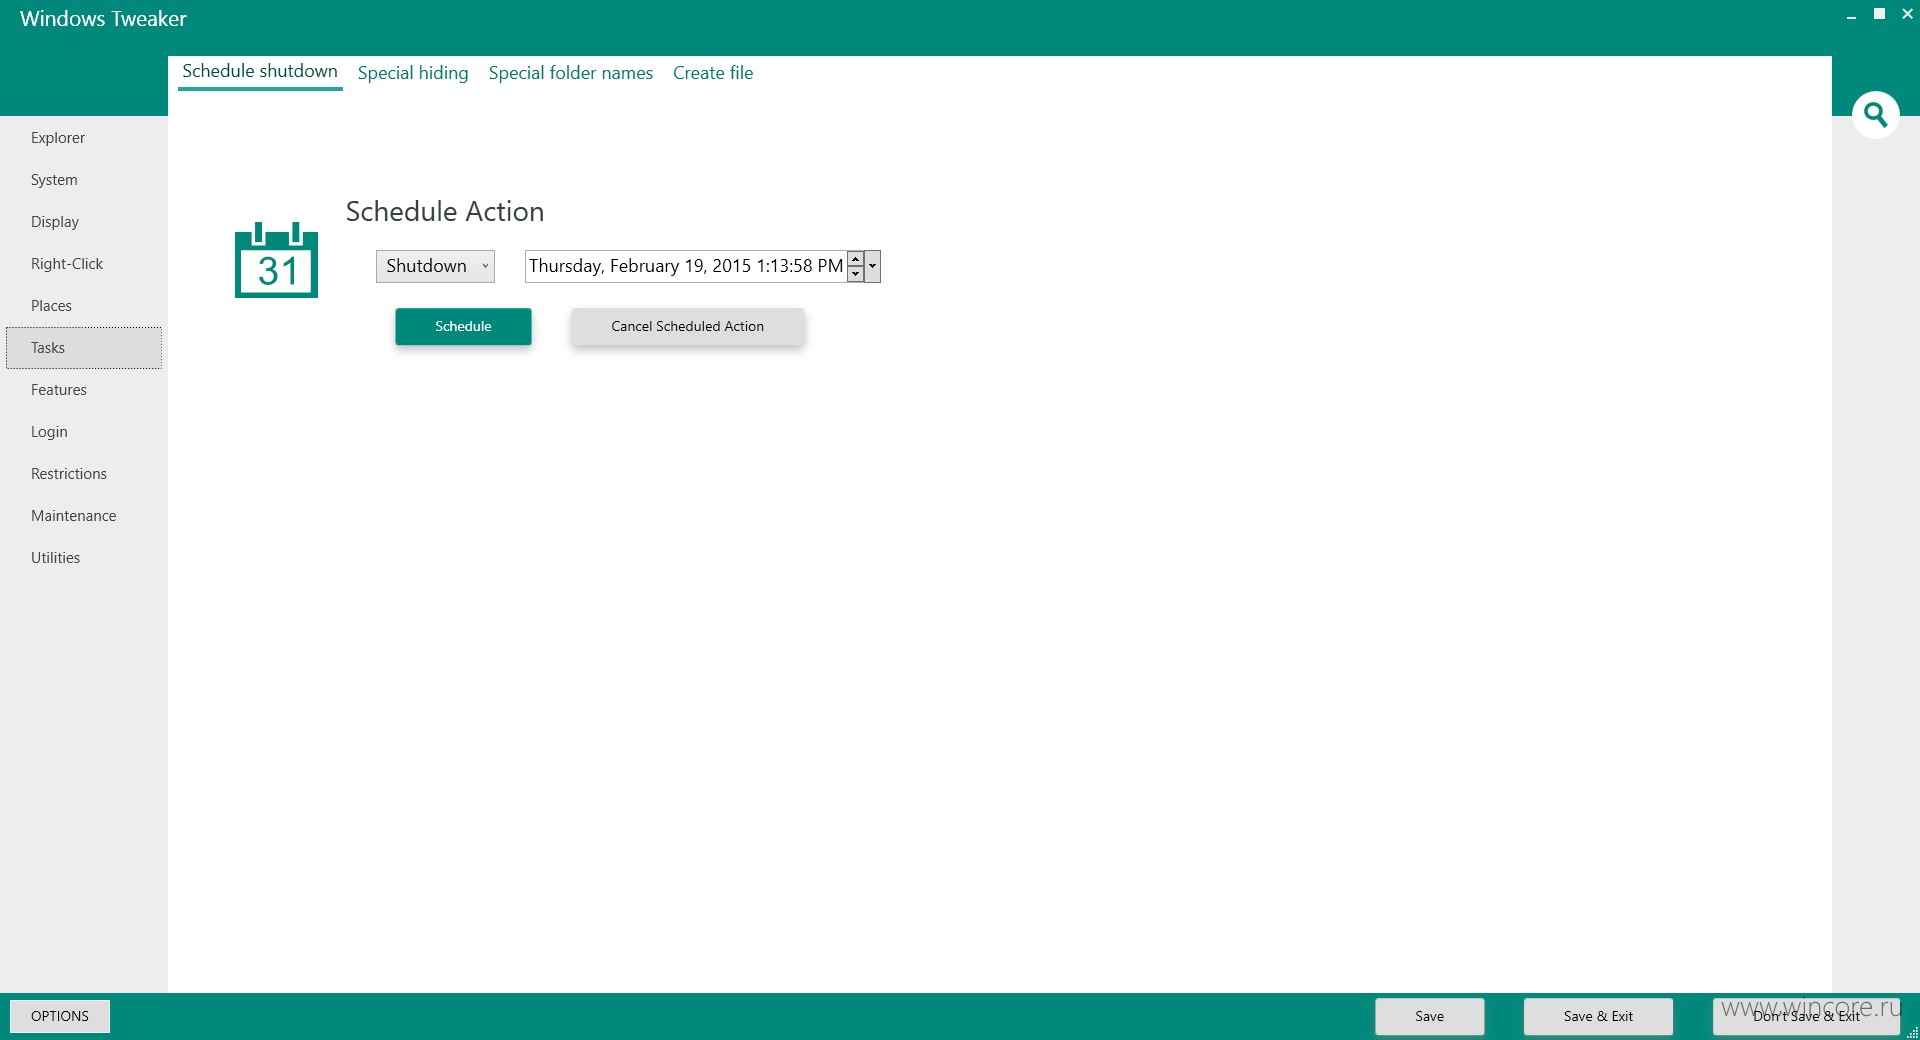Open the date picker dropdown arrow
This screenshot has height=1040, width=1920.
click(873, 266)
